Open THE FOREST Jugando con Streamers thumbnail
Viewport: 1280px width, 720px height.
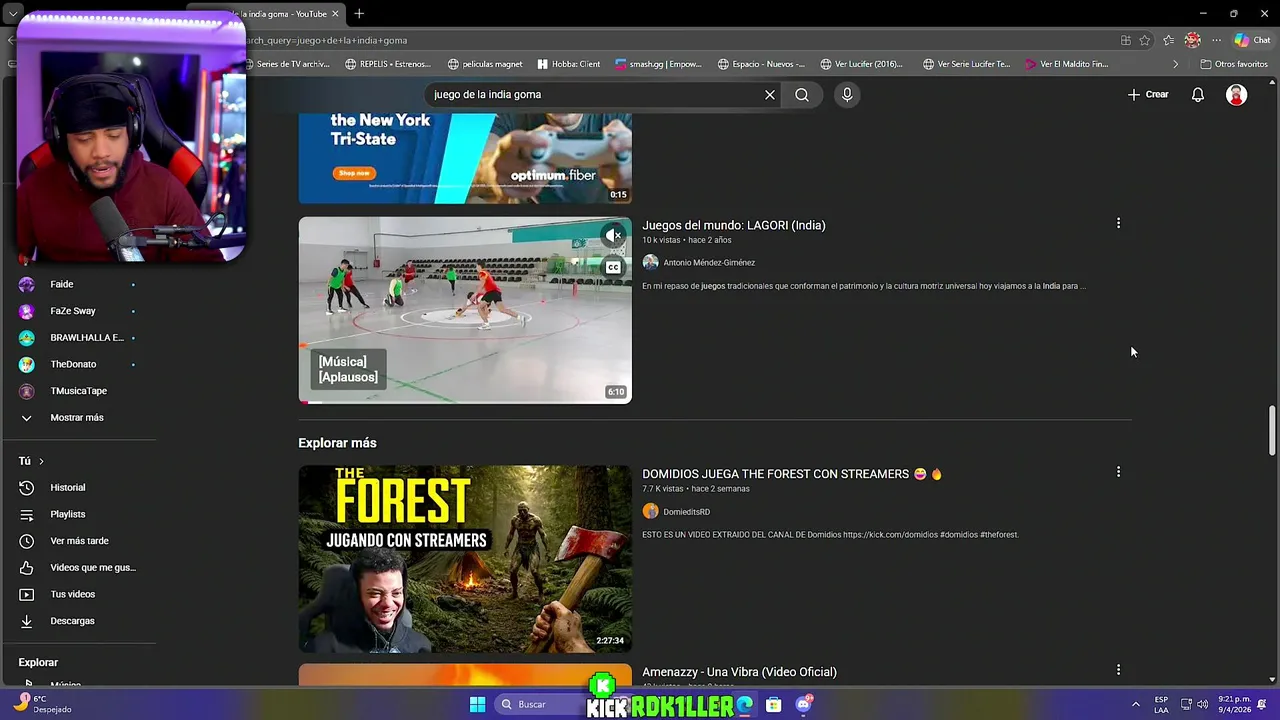(465, 559)
